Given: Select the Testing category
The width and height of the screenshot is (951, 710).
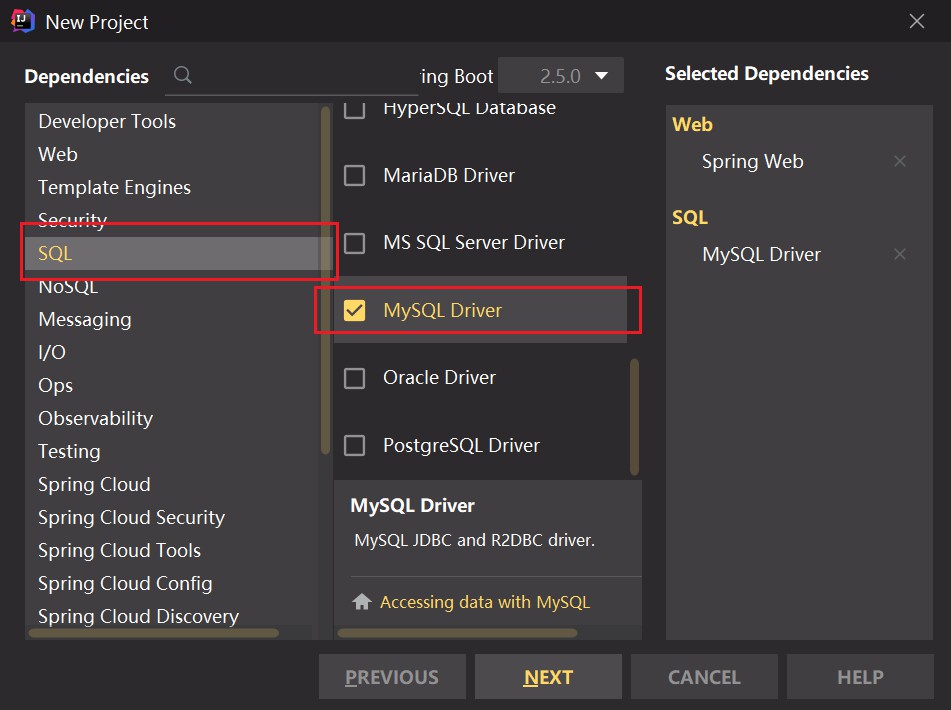Looking at the screenshot, I should click(172, 452).
